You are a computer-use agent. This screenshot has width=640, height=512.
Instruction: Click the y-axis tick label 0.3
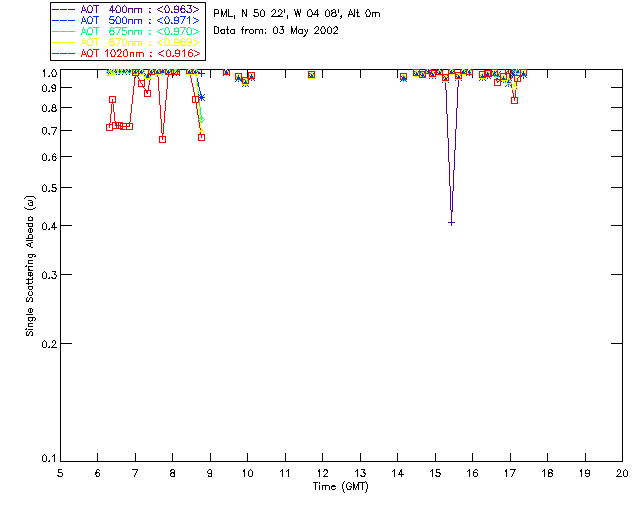(x=49, y=275)
